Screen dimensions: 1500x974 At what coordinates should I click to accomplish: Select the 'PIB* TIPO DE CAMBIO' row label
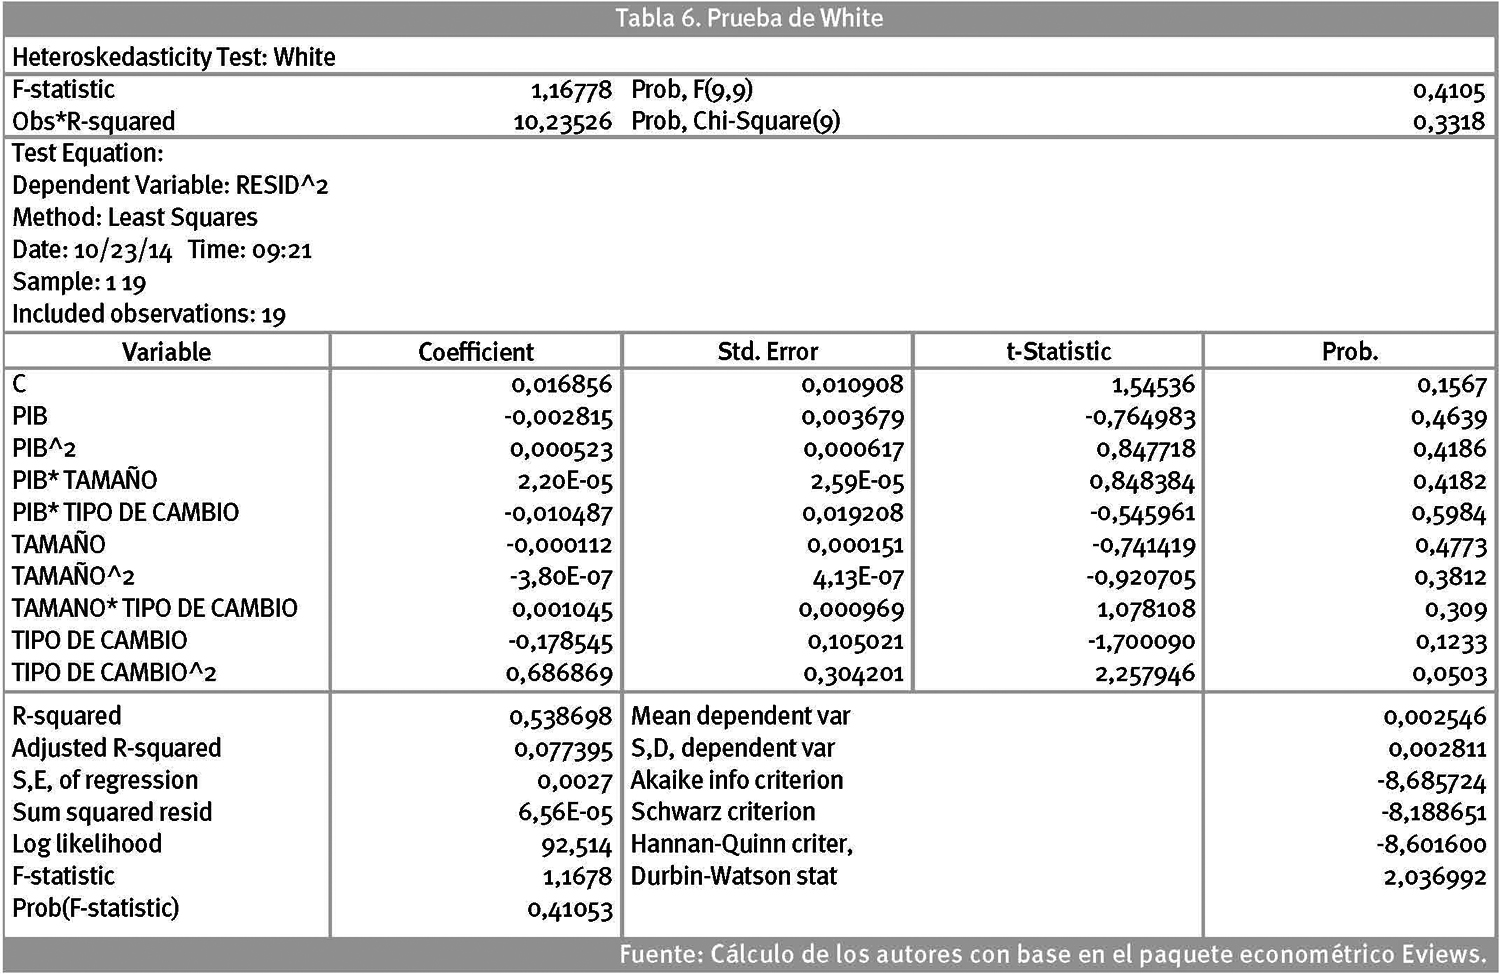coord(126,513)
